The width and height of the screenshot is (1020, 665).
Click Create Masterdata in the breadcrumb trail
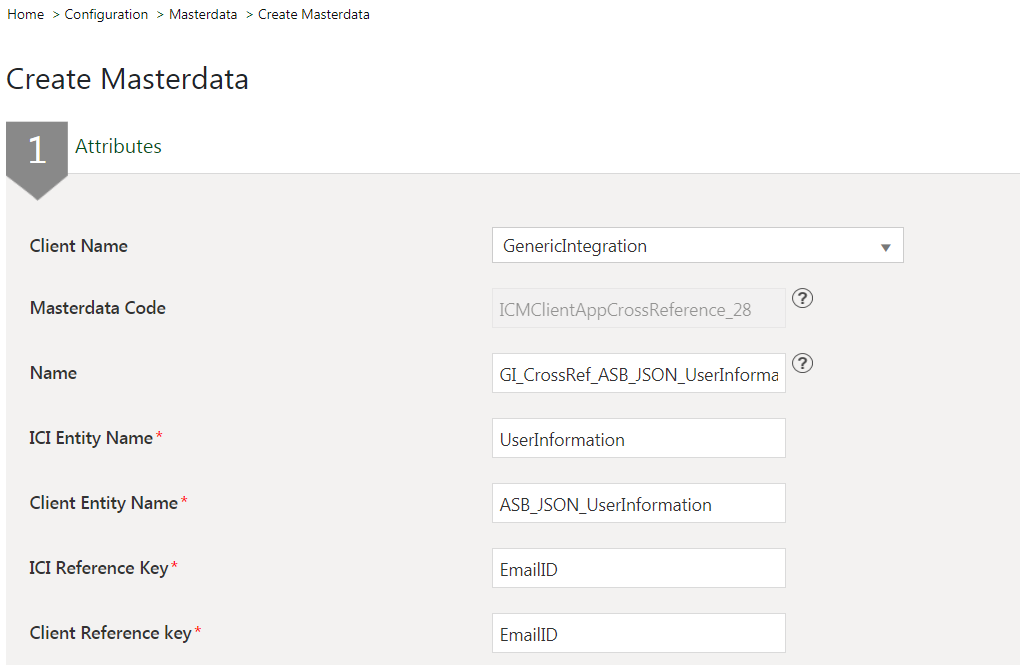314,15
